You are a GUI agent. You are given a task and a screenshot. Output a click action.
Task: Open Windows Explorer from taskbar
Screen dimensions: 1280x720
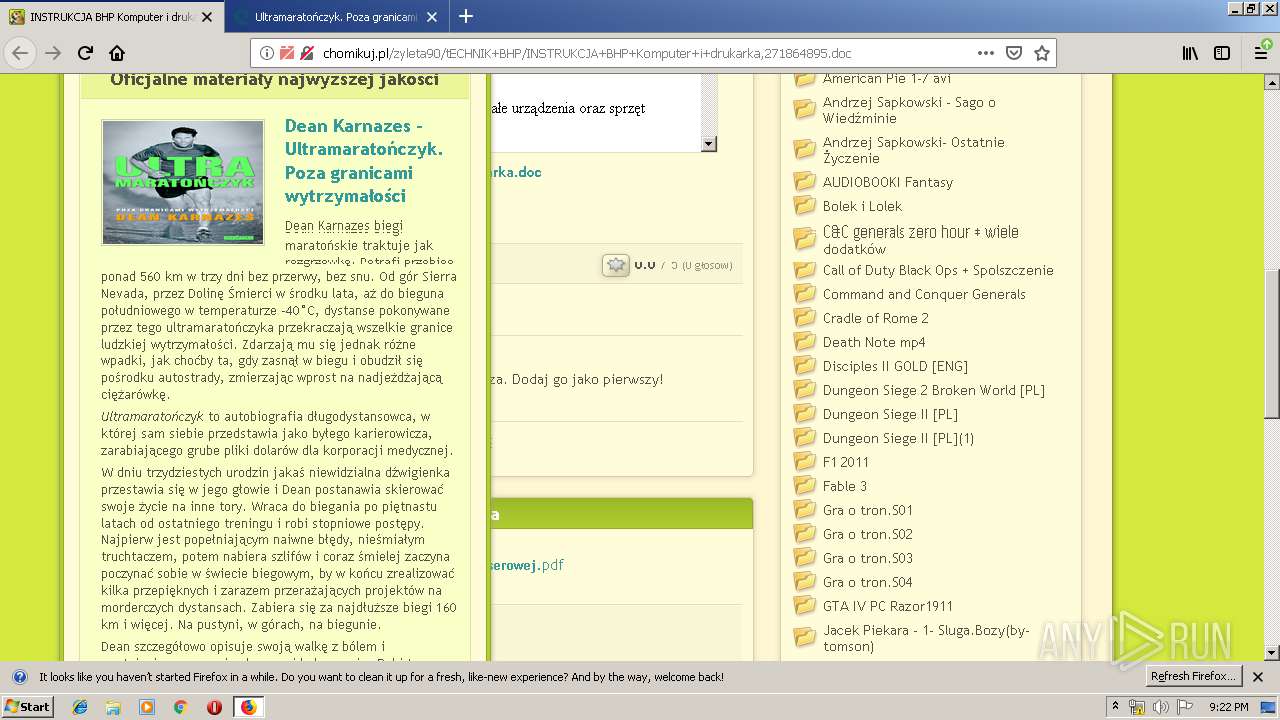tap(113, 707)
